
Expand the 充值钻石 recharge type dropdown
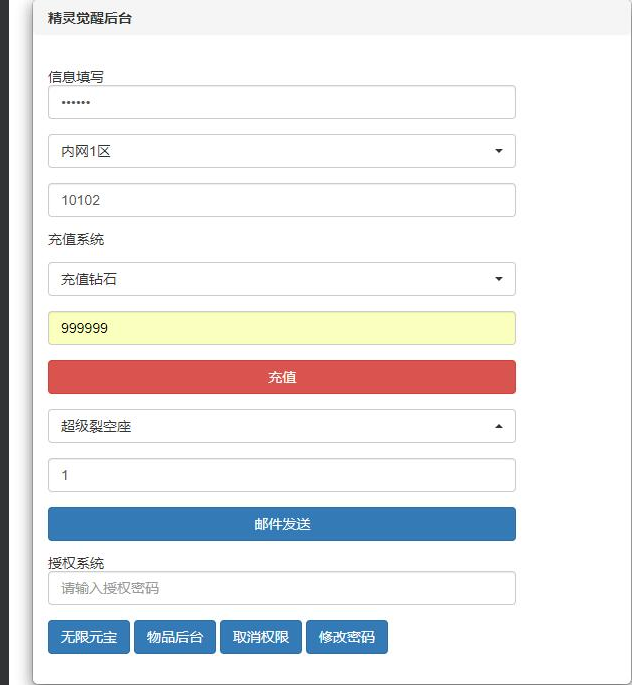tap(281, 279)
